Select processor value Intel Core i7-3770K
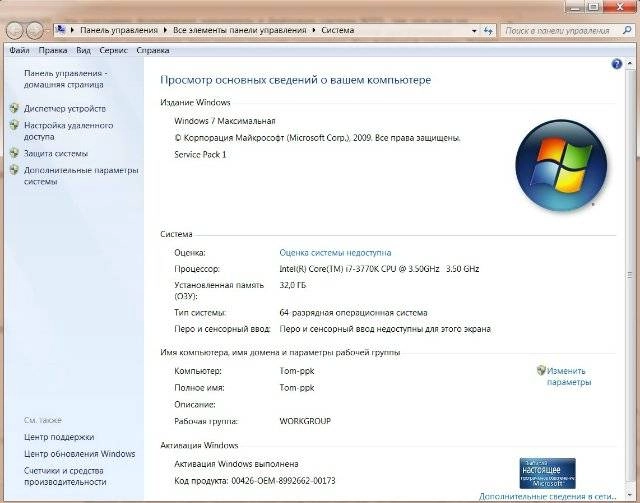640x503 pixels. pos(379,269)
